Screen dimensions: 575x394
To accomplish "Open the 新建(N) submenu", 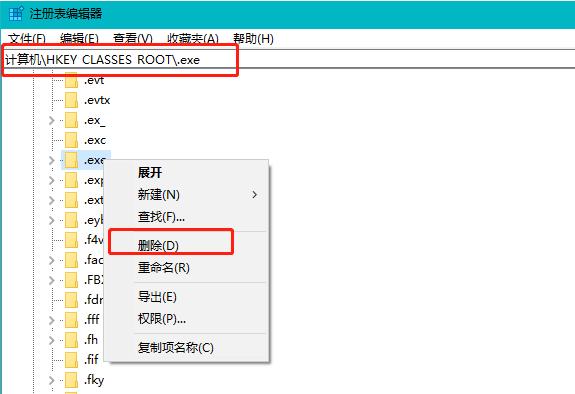I will click(187, 194).
